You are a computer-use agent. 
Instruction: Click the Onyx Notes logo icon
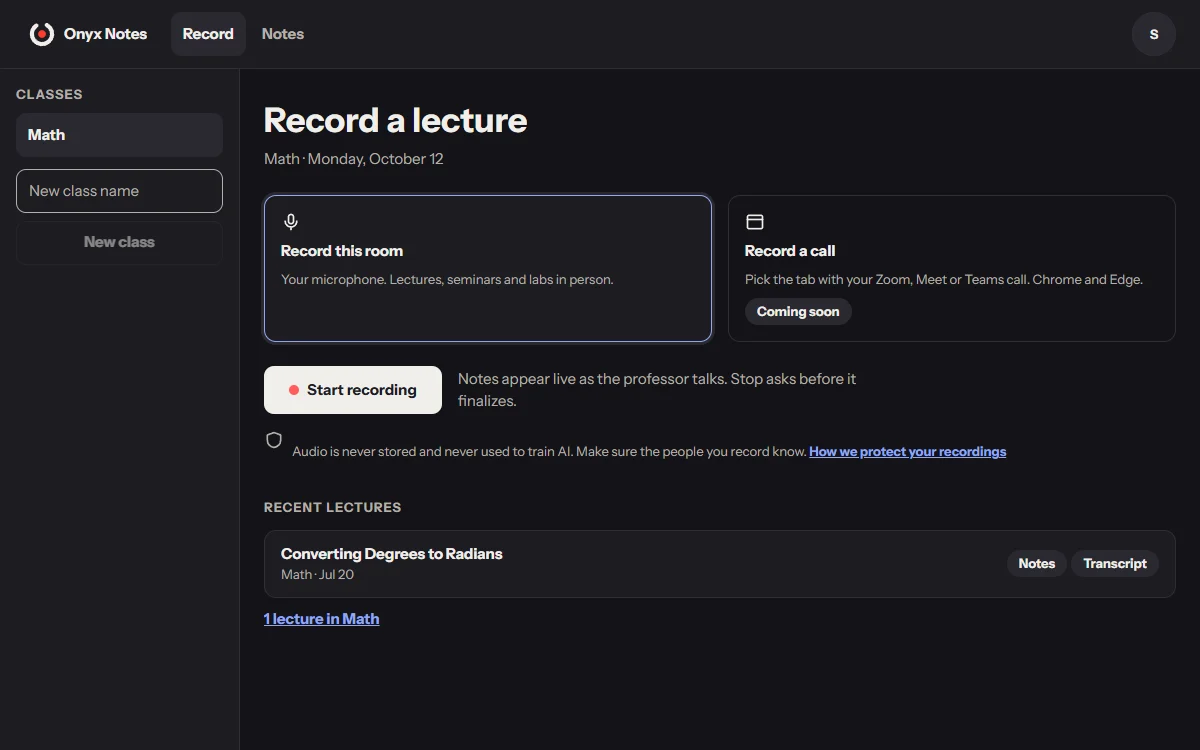41,34
